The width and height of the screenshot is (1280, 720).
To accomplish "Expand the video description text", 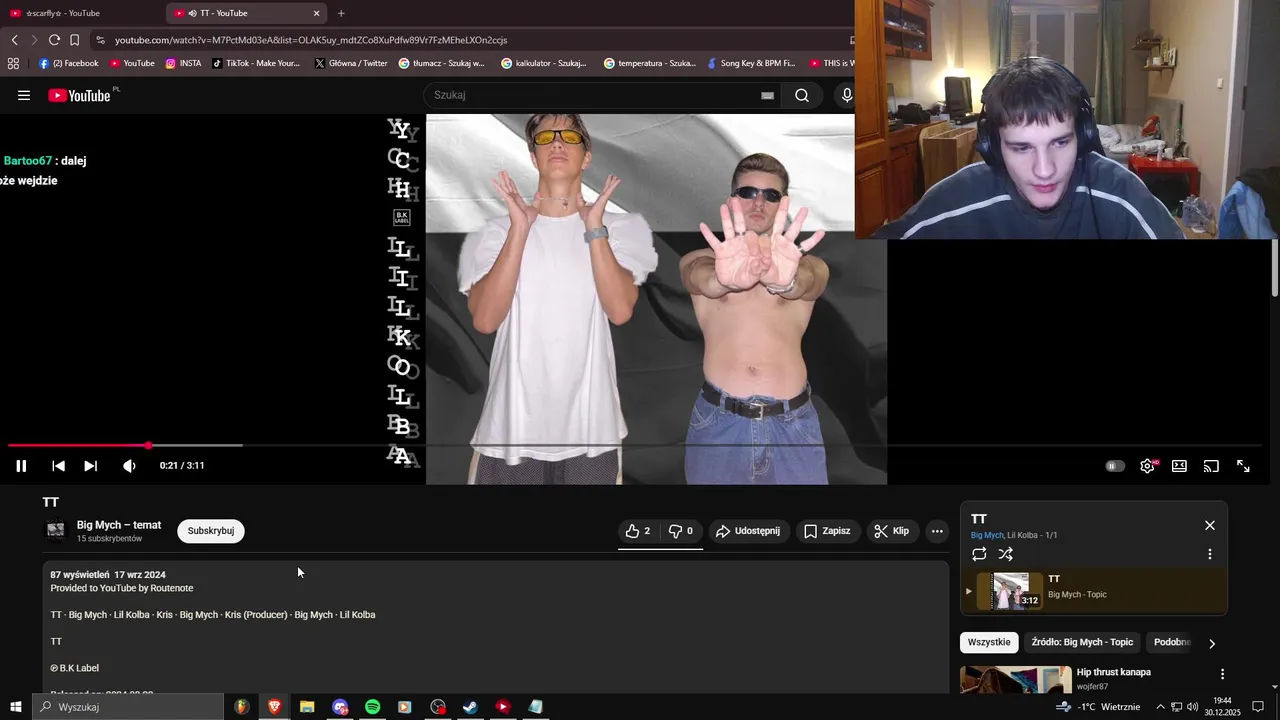I will point(496,627).
